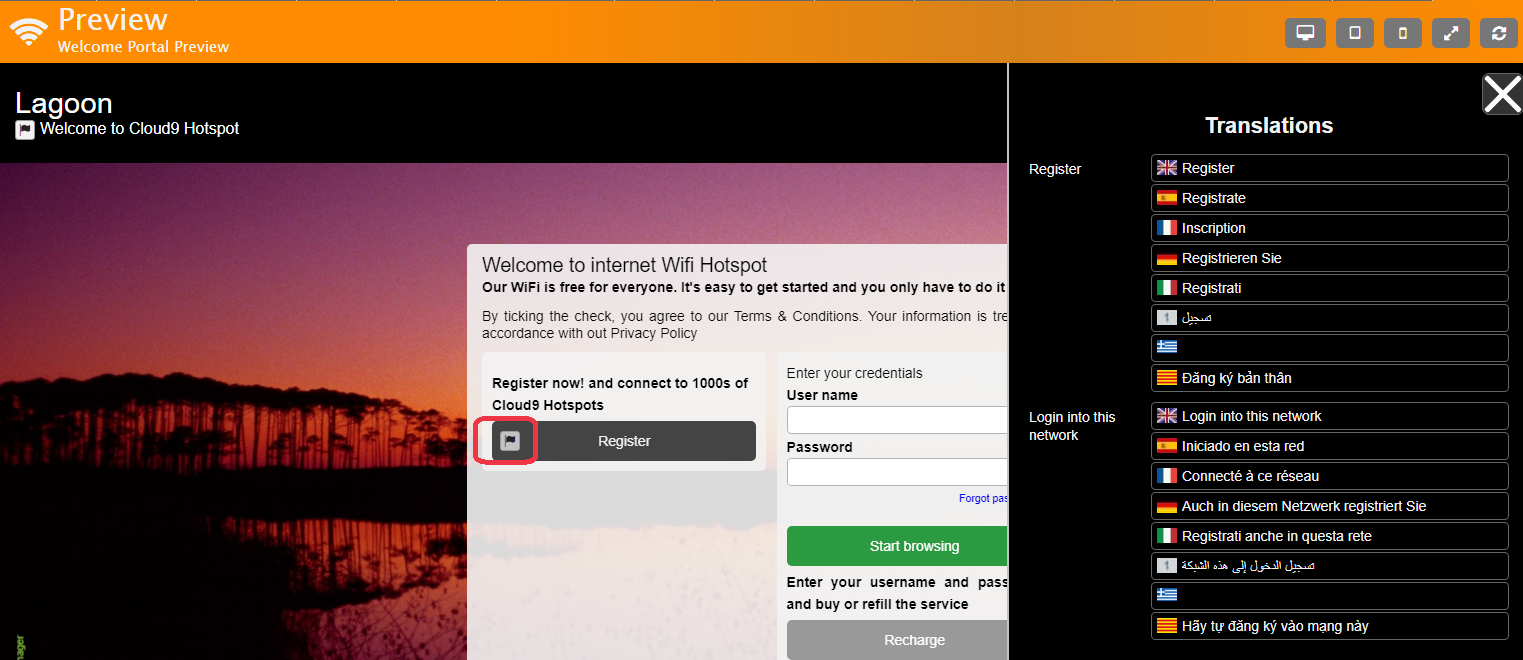Screen dimensions: 1523x660
Task: Click the Password input field
Action: point(897,472)
